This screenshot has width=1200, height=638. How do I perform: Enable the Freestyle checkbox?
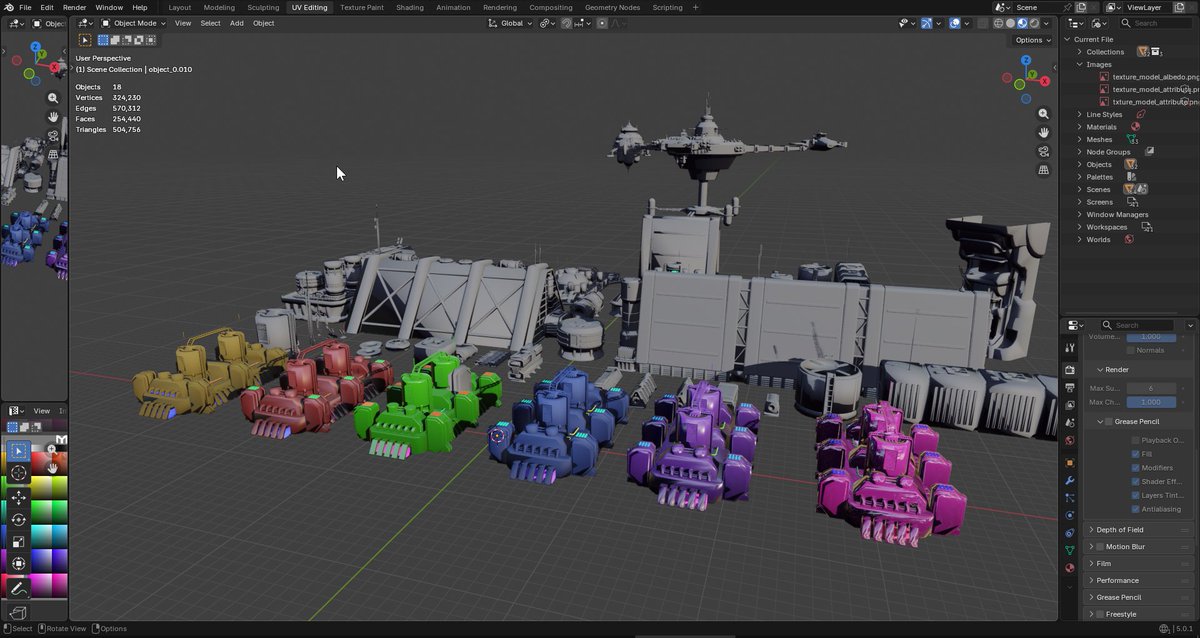[1100, 614]
